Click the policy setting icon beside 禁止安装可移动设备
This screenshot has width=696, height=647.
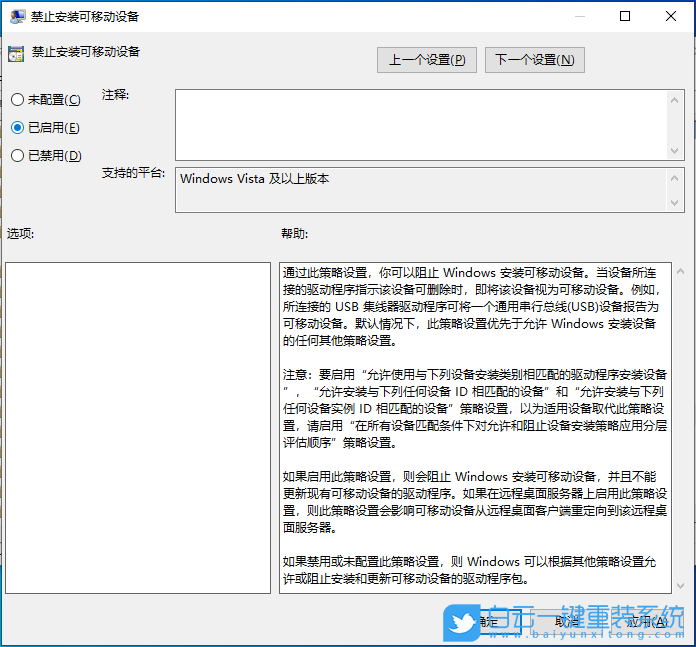coord(16,54)
